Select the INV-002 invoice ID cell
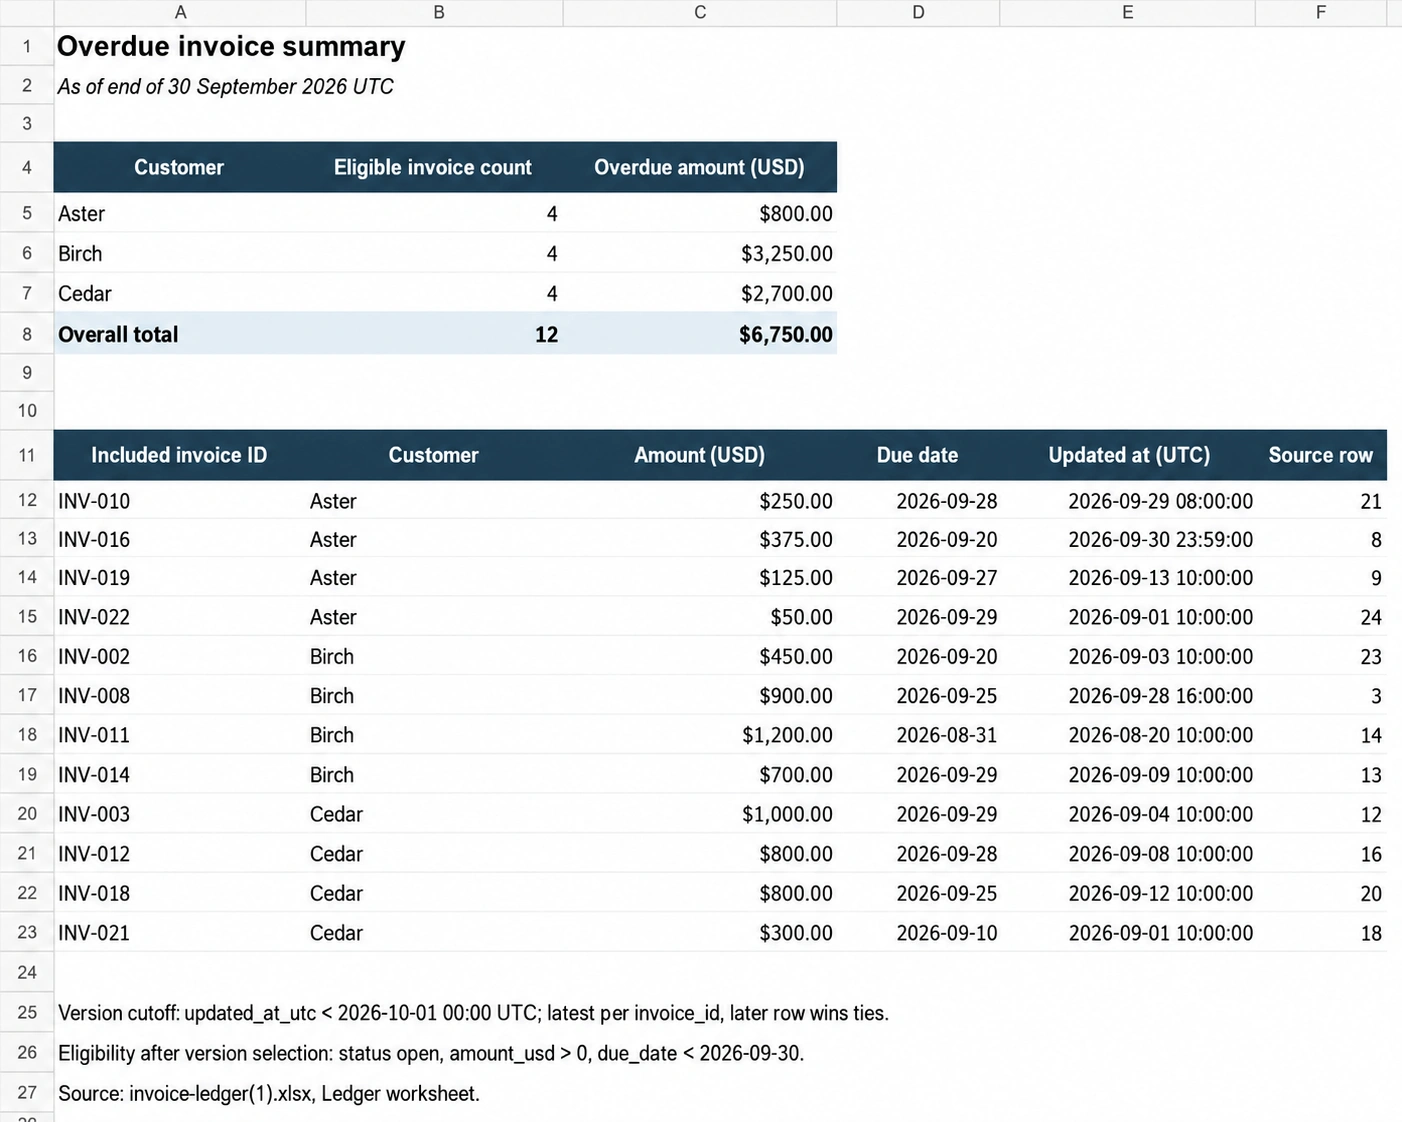This screenshot has width=1402, height=1122. coord(180,657)
